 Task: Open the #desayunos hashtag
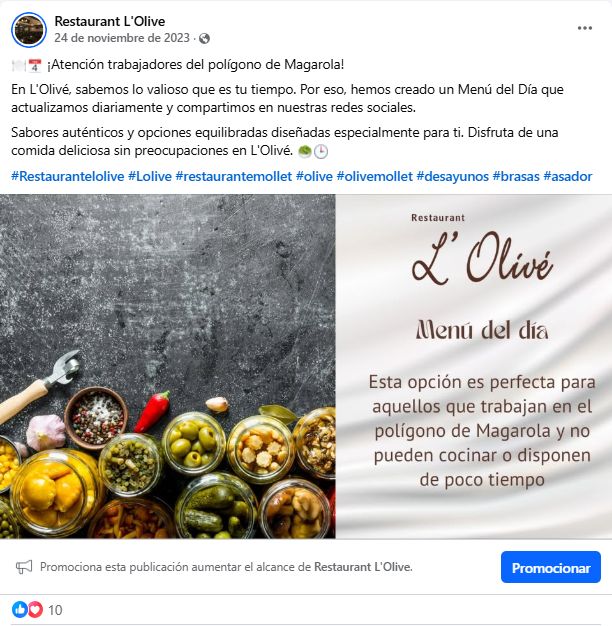tap(452, 176)
